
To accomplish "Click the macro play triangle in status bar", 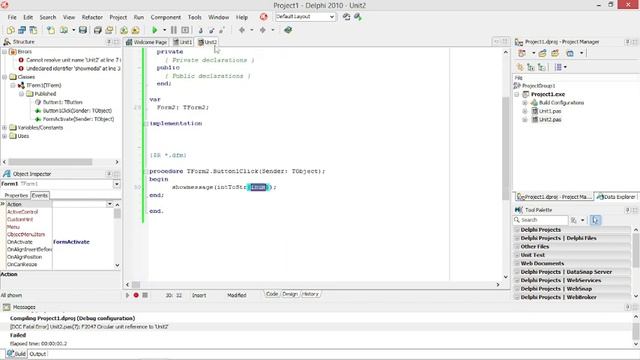I will click(x=127, y=295).
